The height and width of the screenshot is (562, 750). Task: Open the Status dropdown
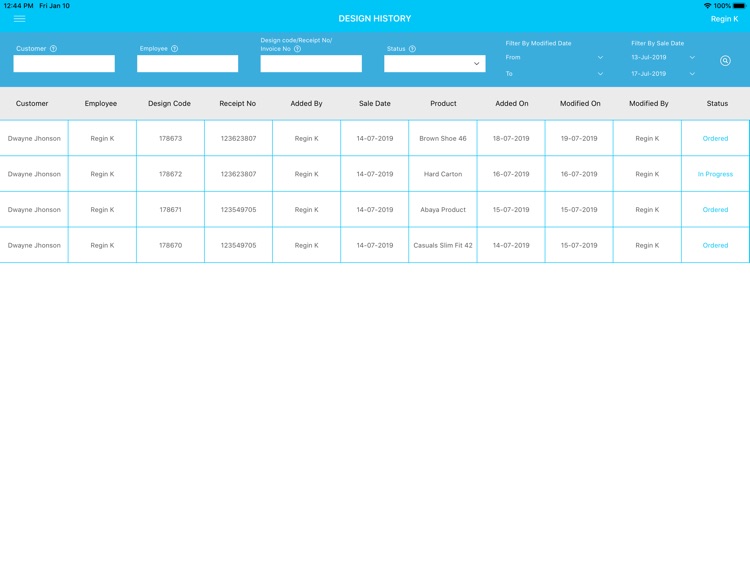[434, 64]
